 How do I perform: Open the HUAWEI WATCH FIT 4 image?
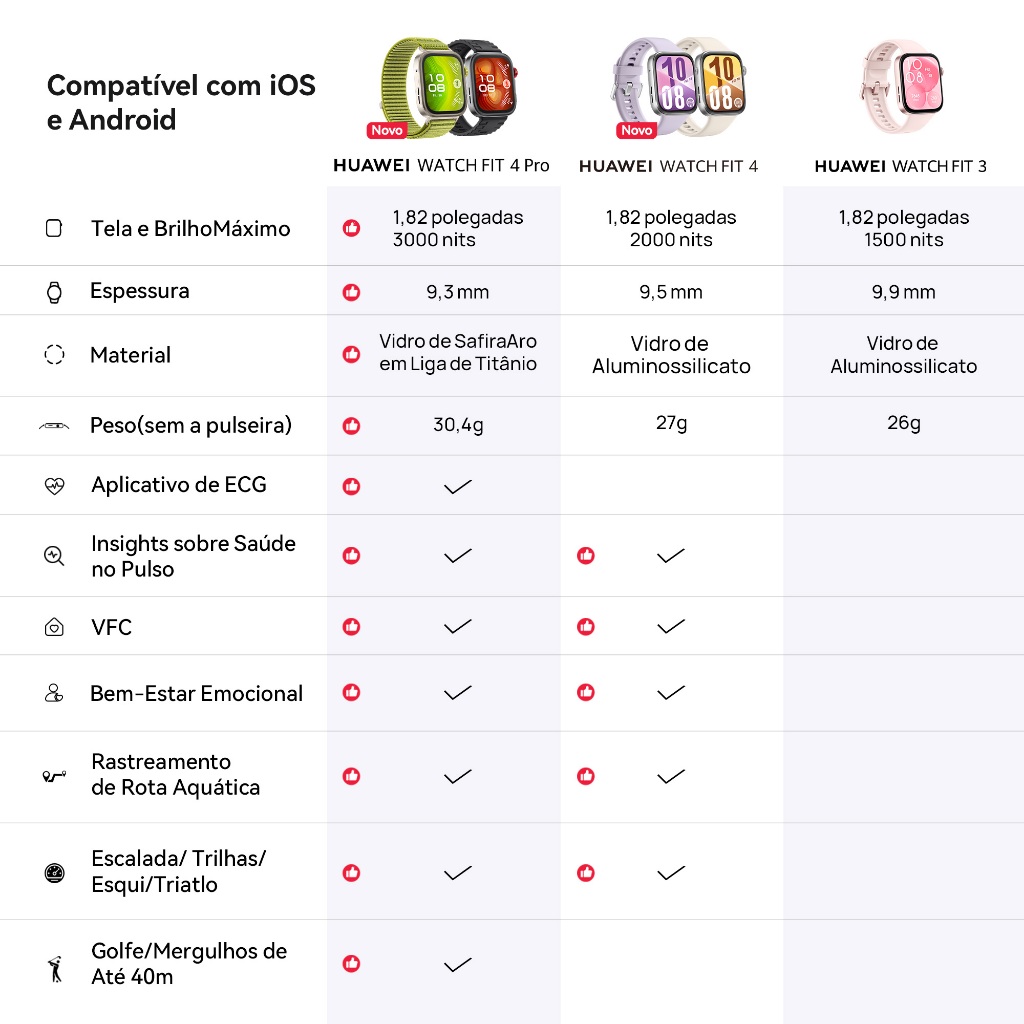pos(679,86)
